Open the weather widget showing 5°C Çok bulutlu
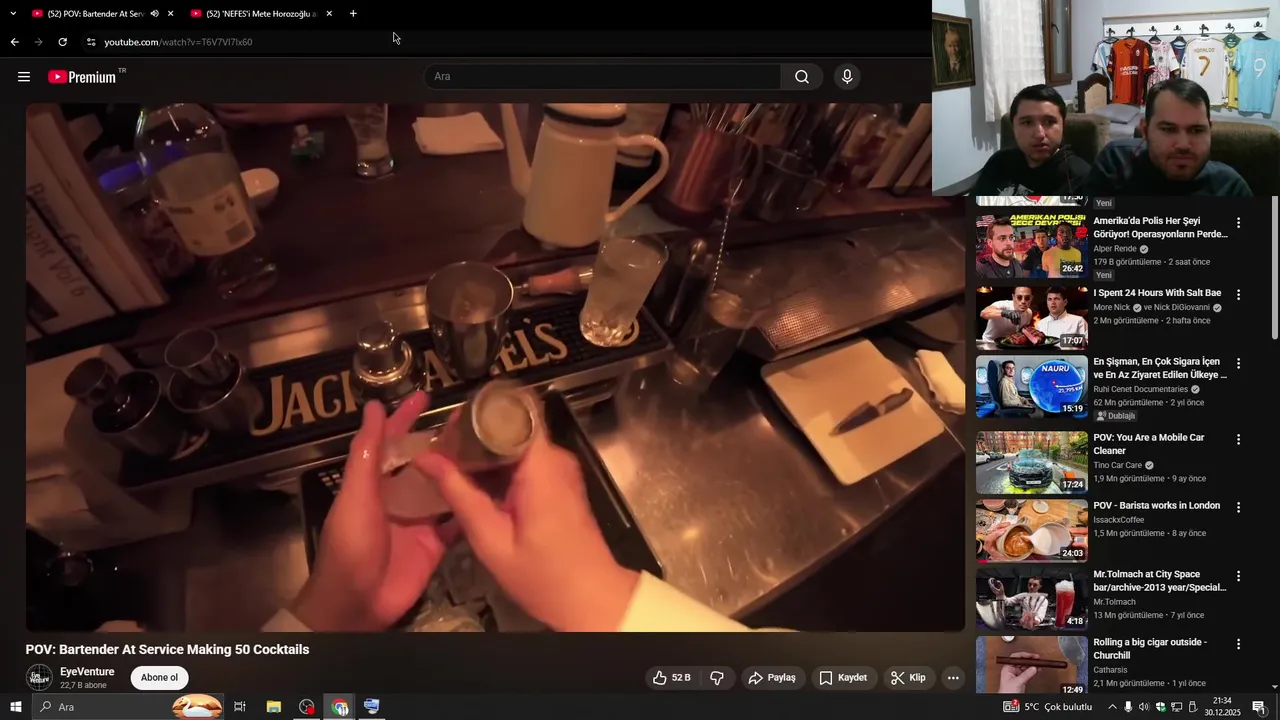 [x=1047, y=707]
